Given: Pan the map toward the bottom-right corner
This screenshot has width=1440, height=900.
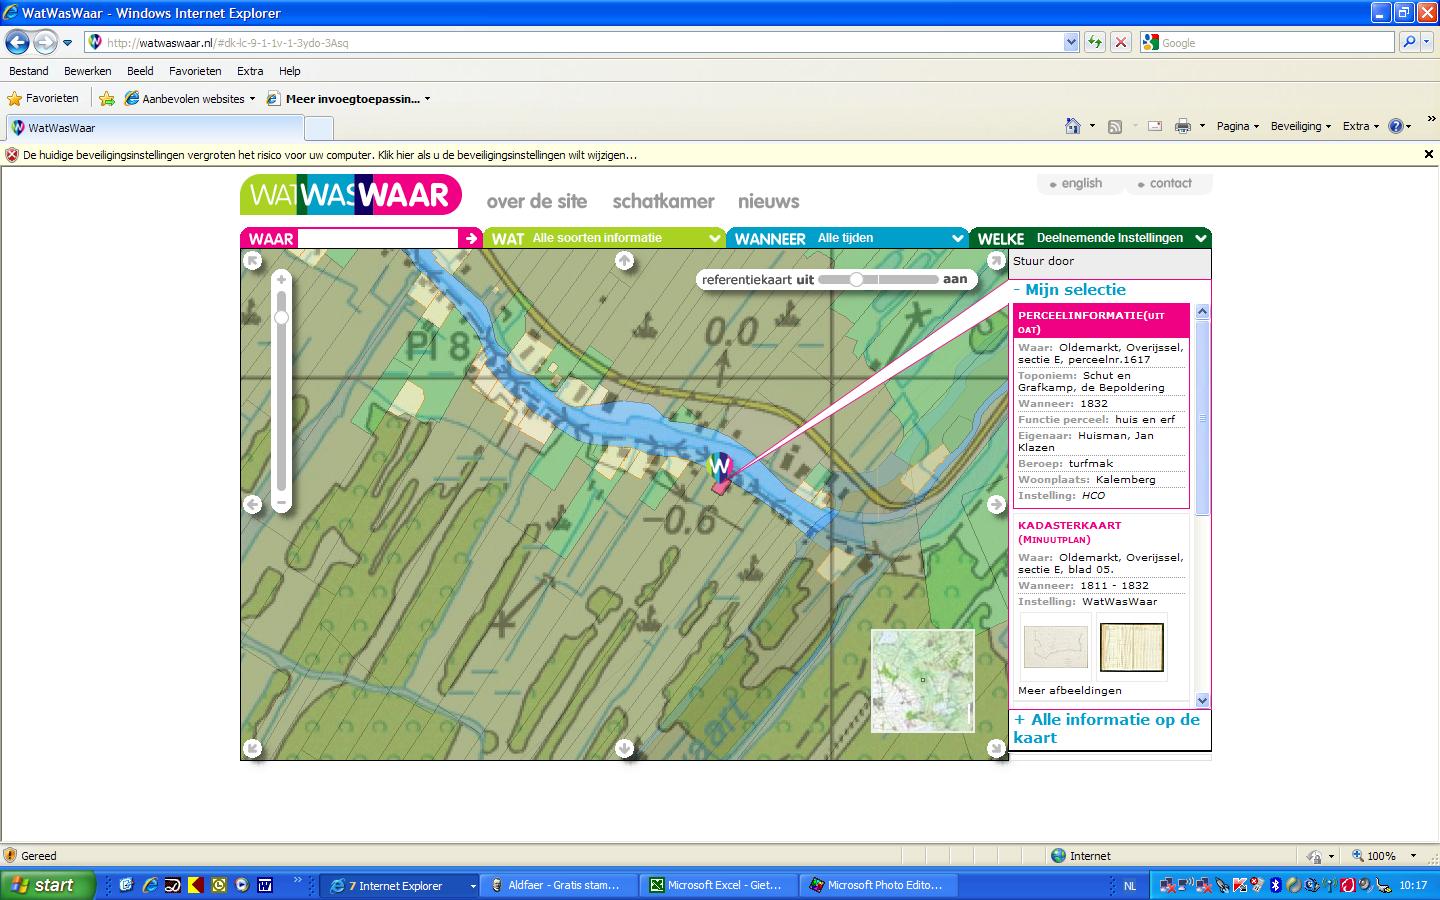Looking at the screenshot, I should 996,748.
